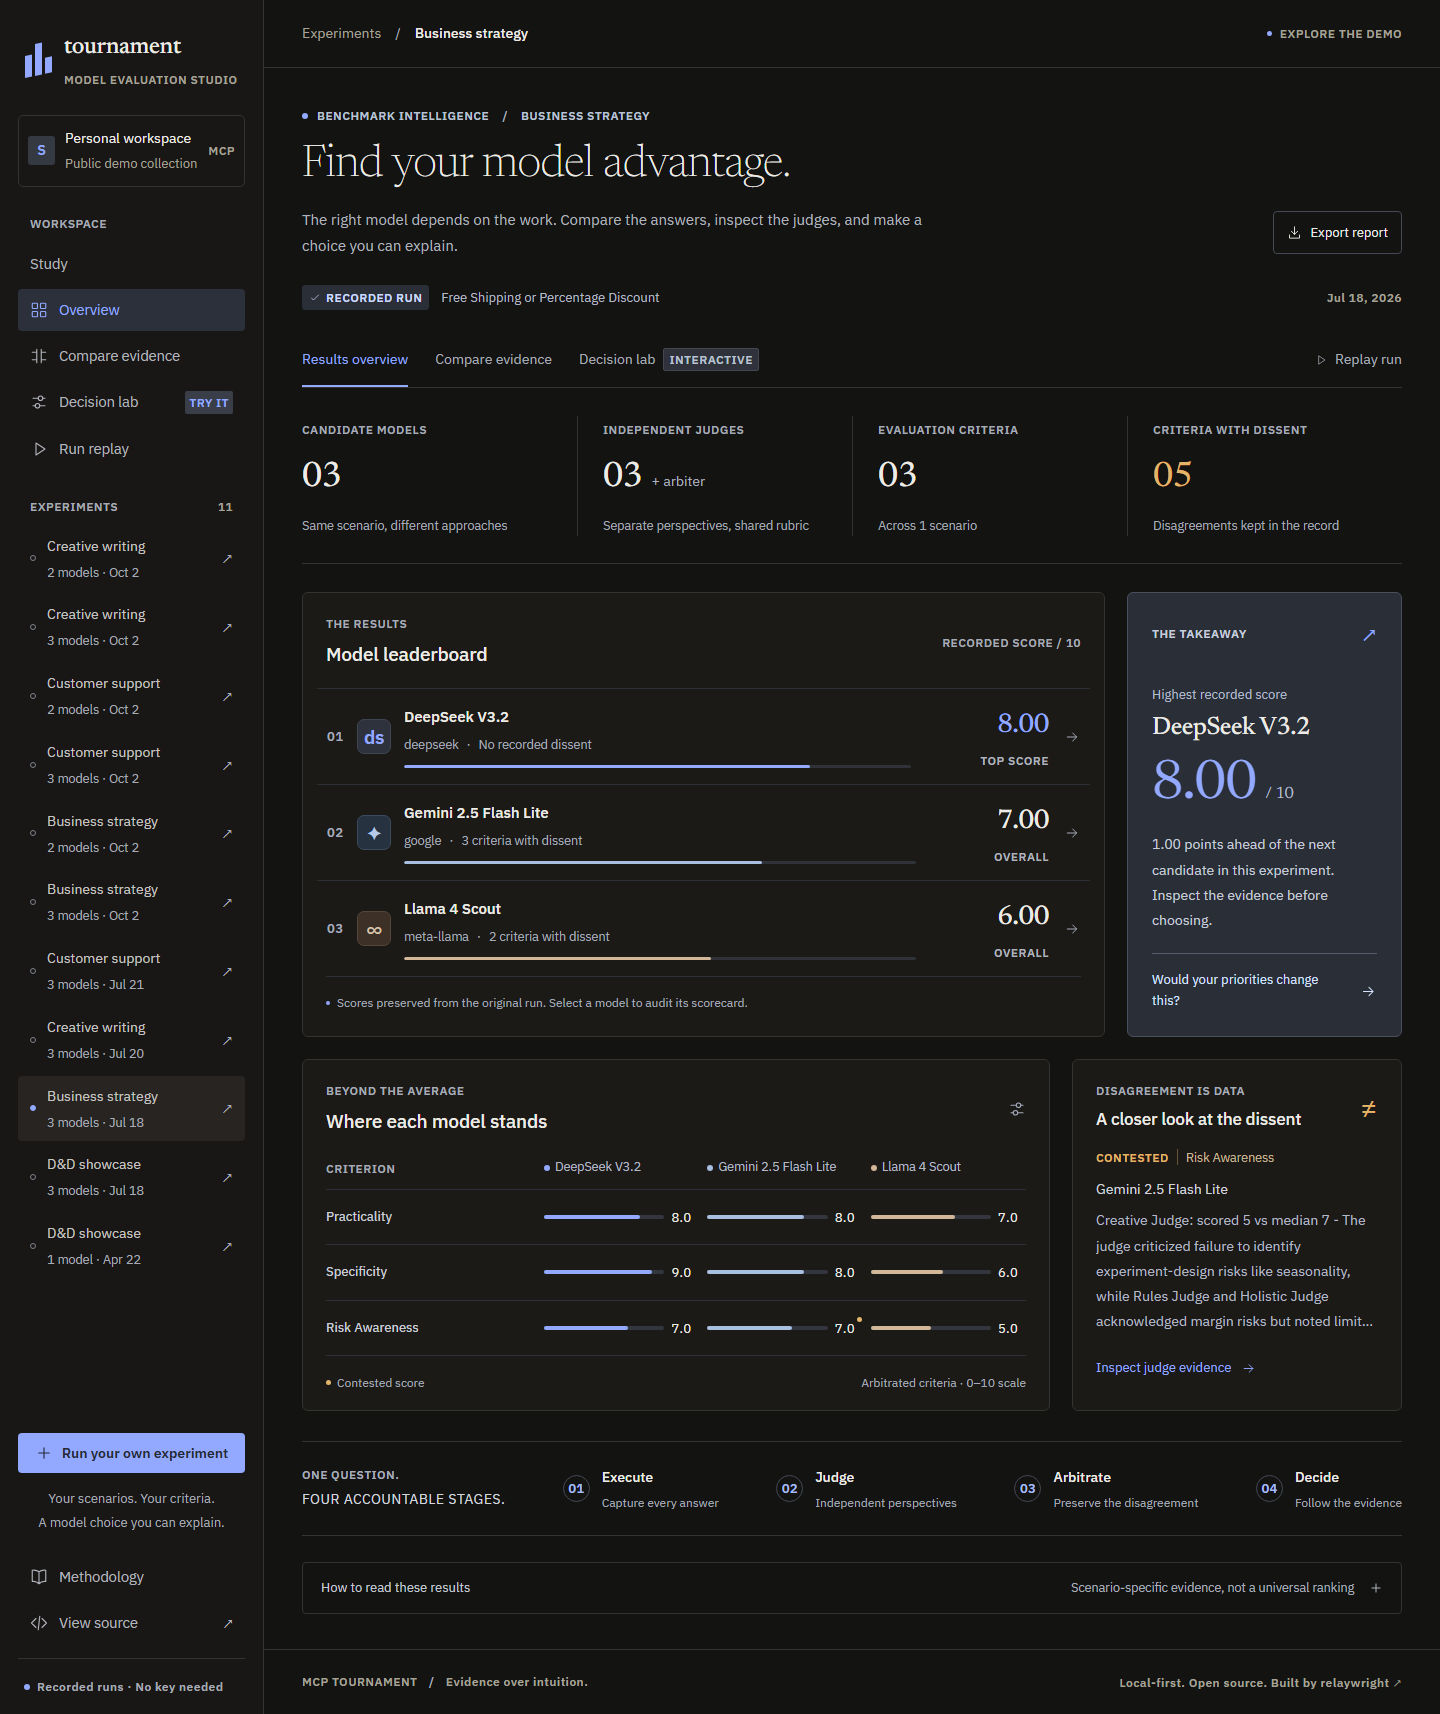Click the Run replay play icon
This screenshot has width=1440, height=1714.
pyautogui.click(x=39, y=449)
